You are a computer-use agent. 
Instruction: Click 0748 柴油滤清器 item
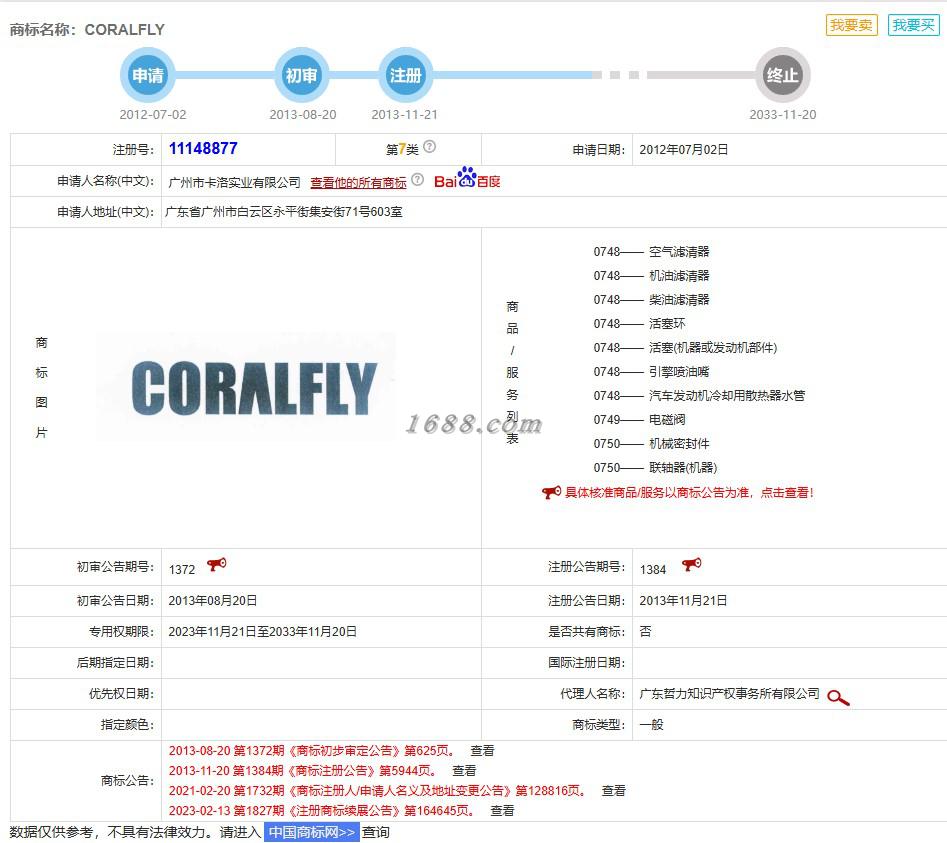pyautogui.click(x=651, y=300)
